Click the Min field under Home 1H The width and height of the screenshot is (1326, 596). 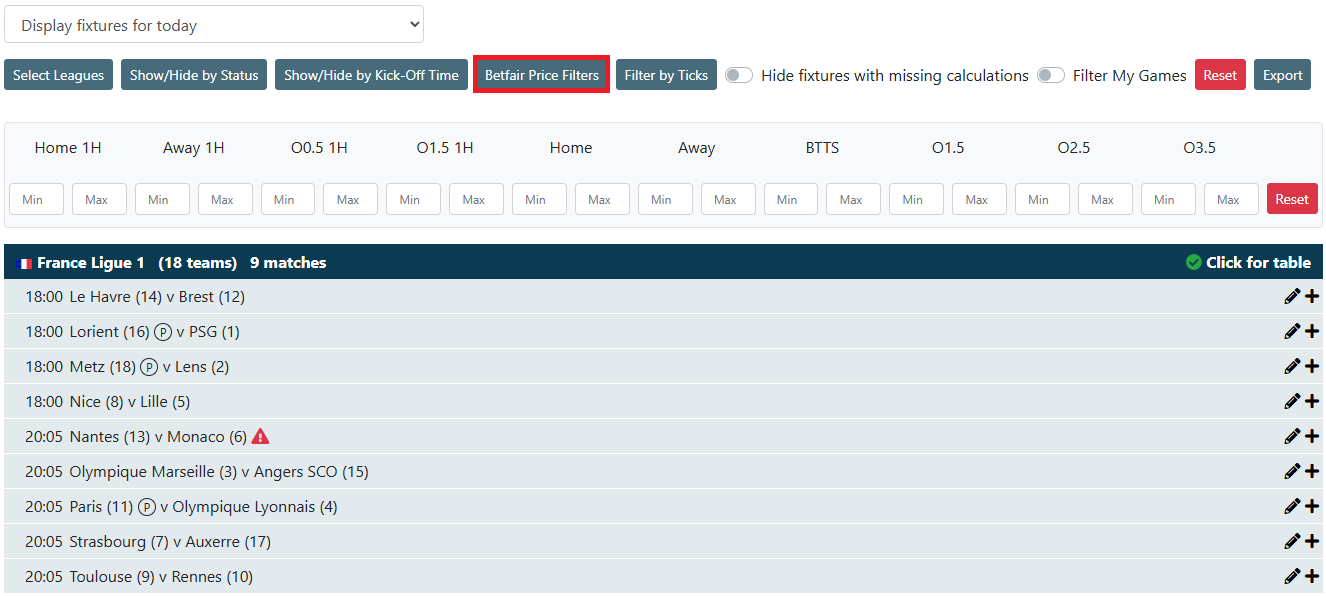pyautogui.click(x=36, y=199)
